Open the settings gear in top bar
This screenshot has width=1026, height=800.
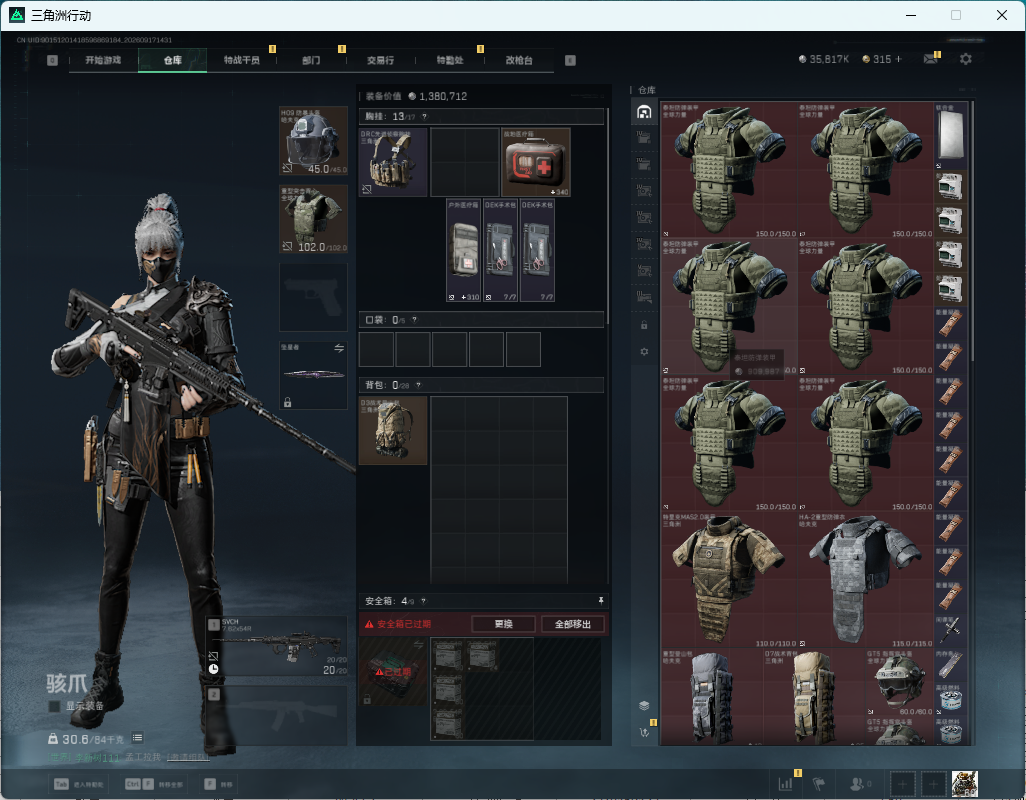pos(965,59)
